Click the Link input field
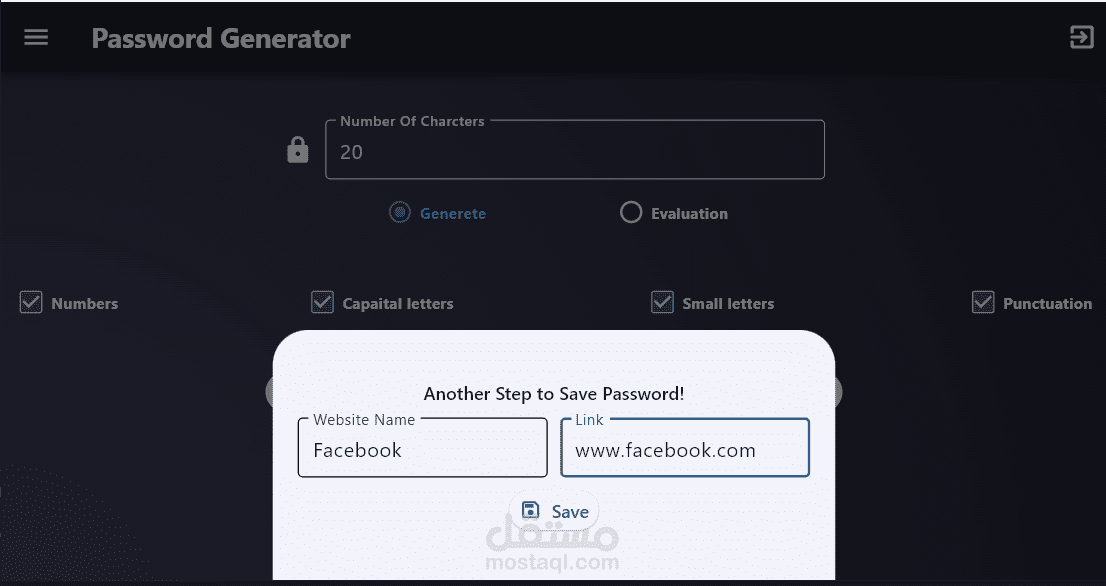 point(685,450)
